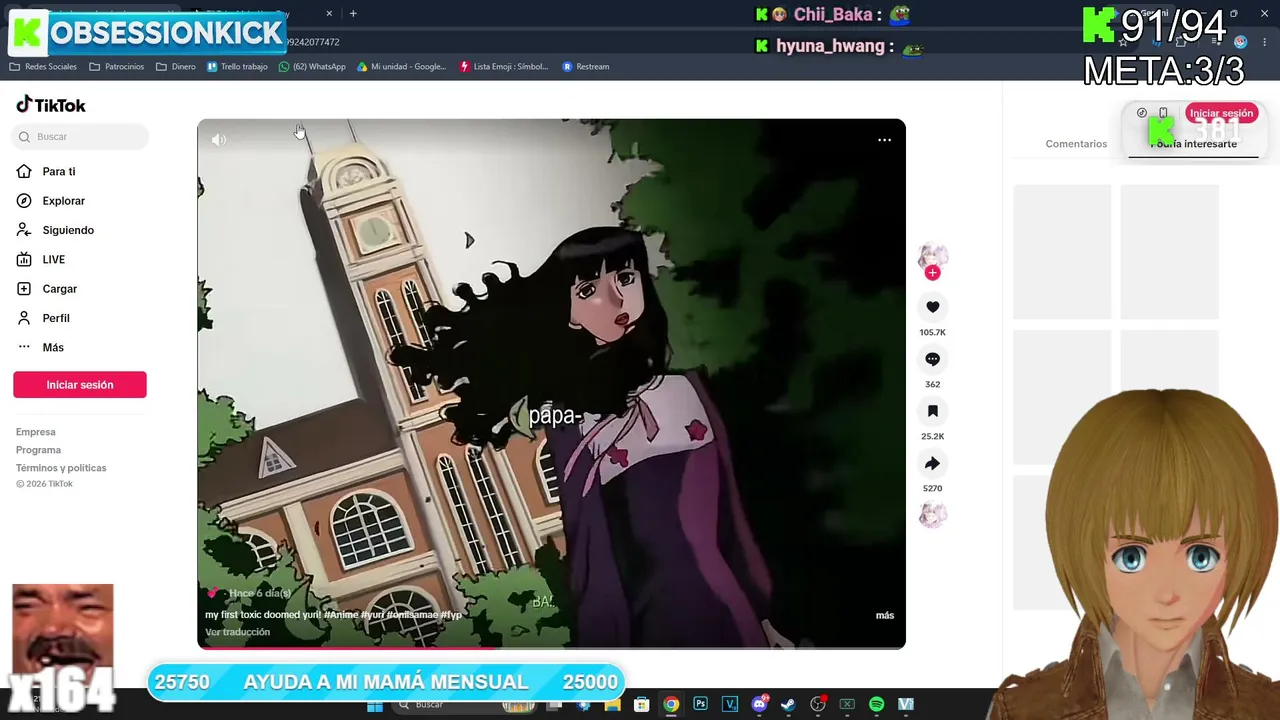
Task: Open comments via the speech bubble icon
Action: (932, 359)
